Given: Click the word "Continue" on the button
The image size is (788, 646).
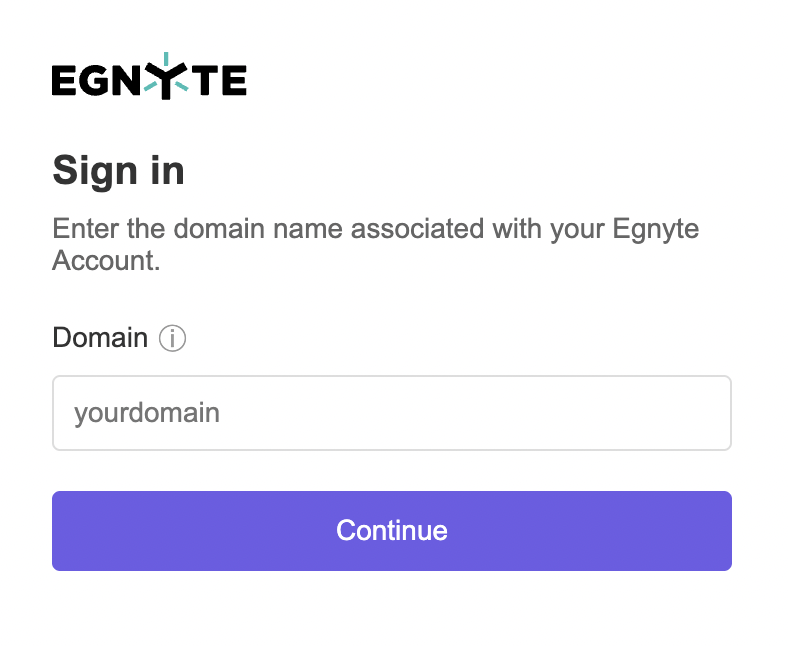Looking at the screenshot, I should click(x=391, y=530).
